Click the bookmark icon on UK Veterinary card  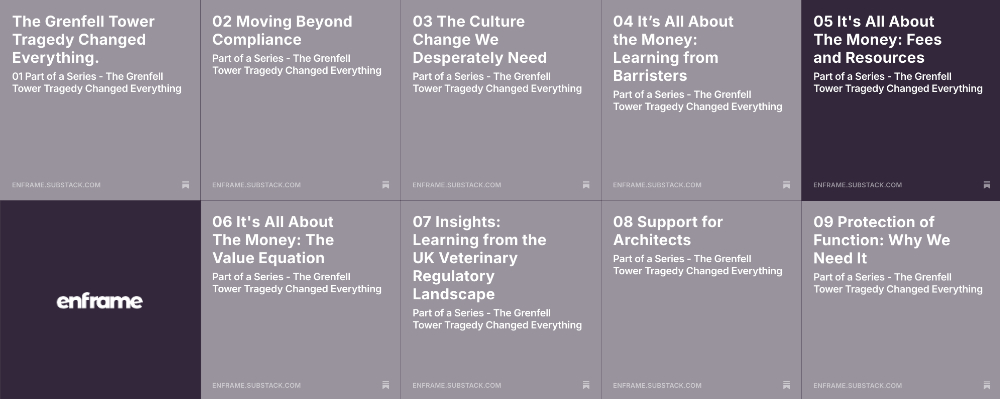[585, 385]
